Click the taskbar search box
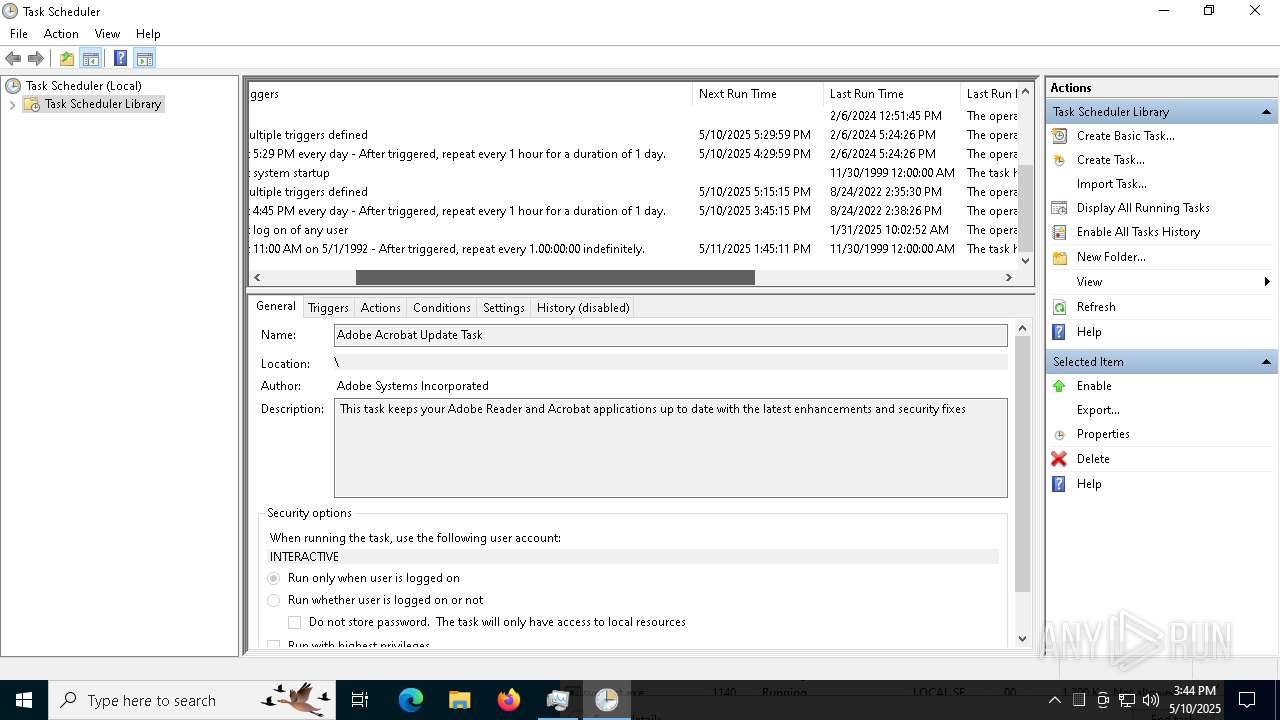This screenshot has width=1280, height=720. click(193, 700)
